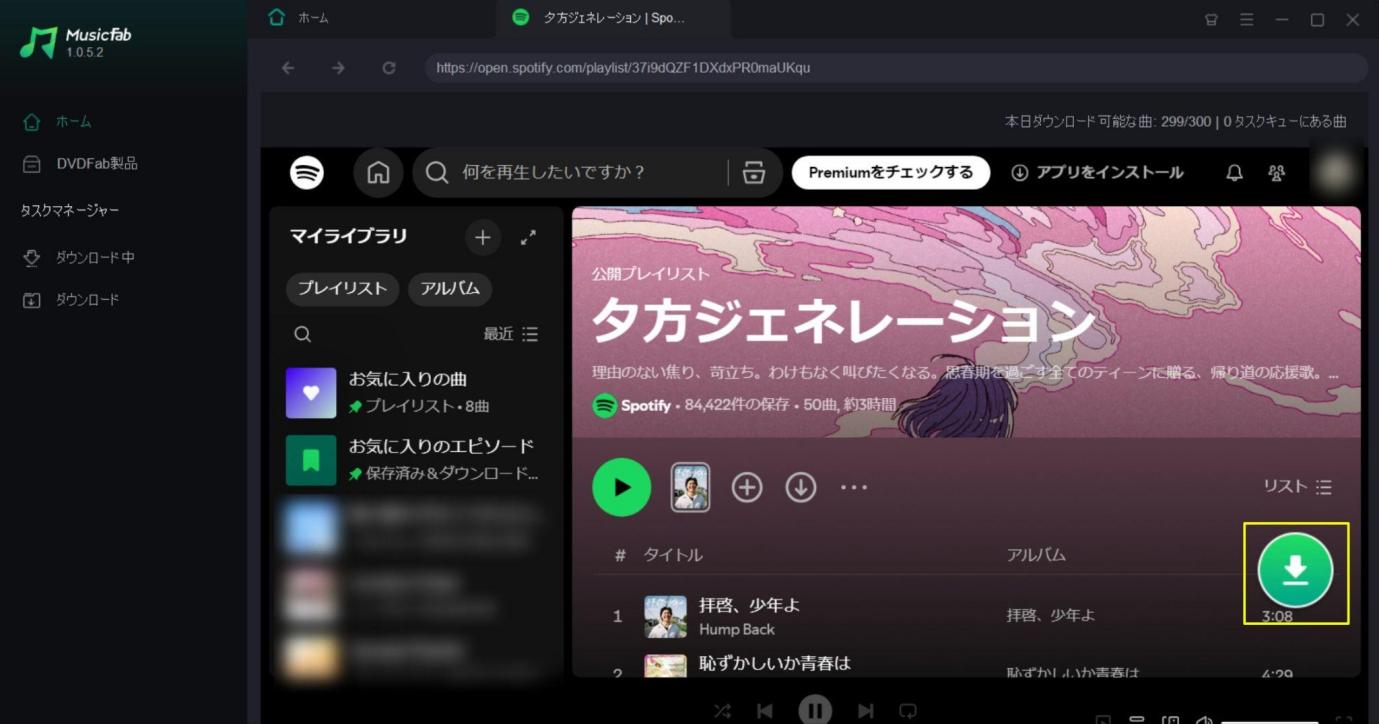Click the Spotify creator link under description
The height and width of the screenshot is (724, 1379).
click(646, 405)
